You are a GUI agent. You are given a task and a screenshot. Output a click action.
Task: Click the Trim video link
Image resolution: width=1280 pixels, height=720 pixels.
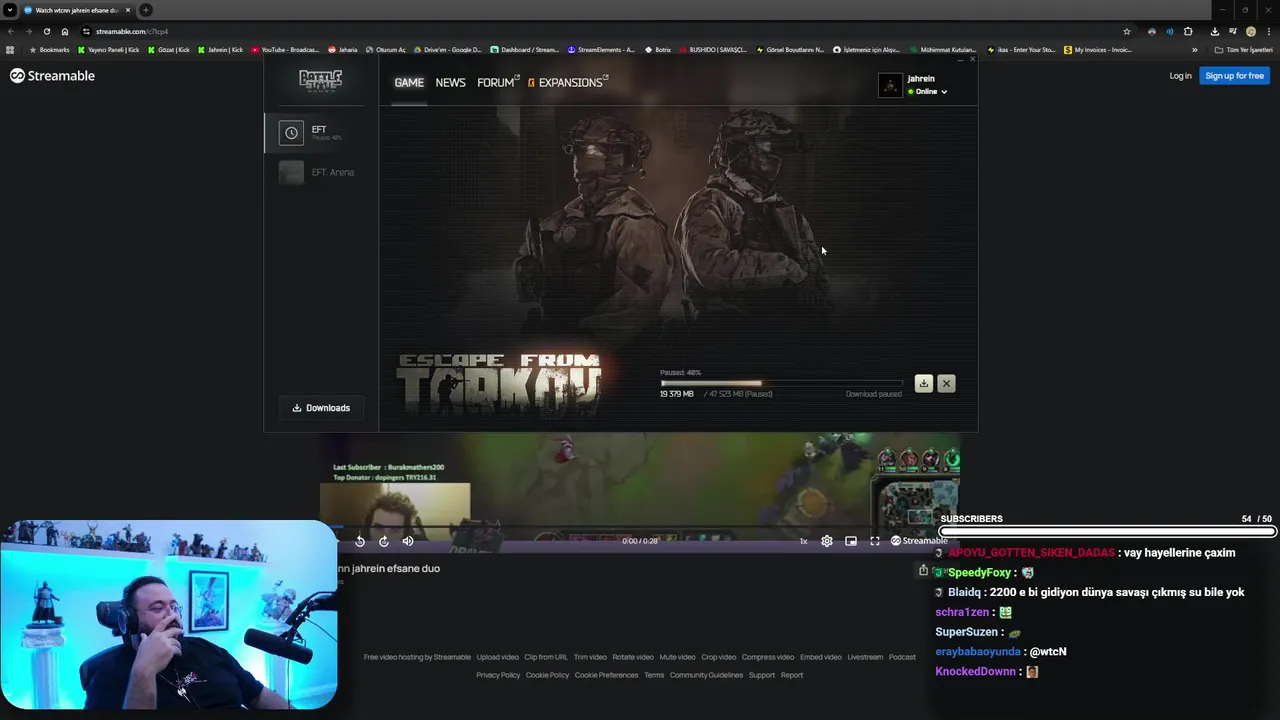click(590, 657)
